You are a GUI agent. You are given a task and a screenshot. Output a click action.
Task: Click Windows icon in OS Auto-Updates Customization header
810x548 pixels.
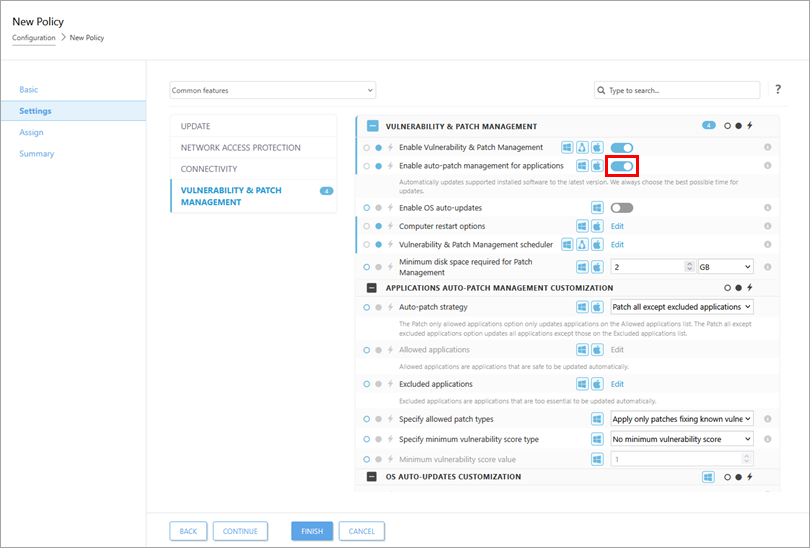point(708,477)
